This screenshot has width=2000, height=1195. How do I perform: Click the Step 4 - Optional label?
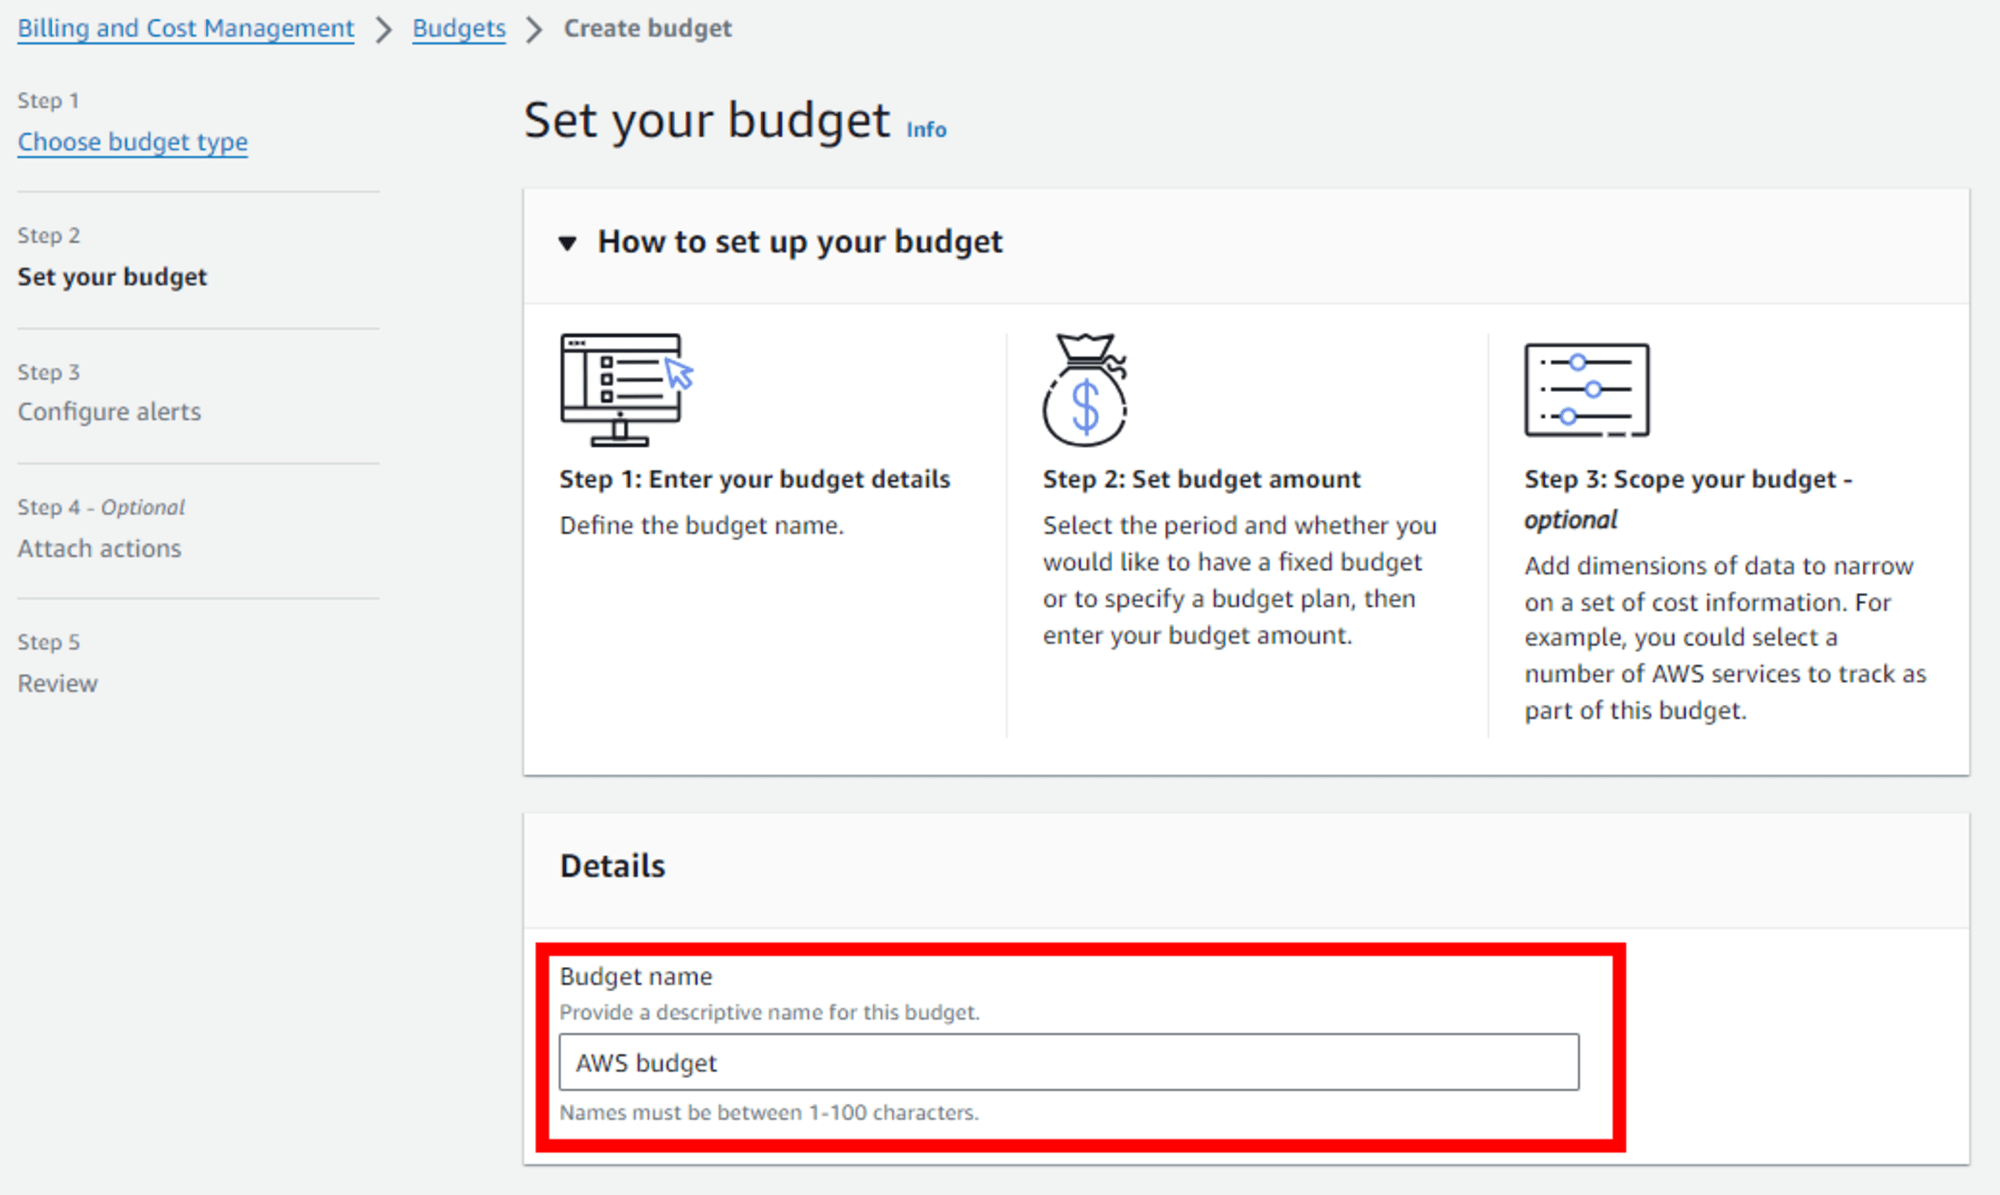click(x=101, y=508)
